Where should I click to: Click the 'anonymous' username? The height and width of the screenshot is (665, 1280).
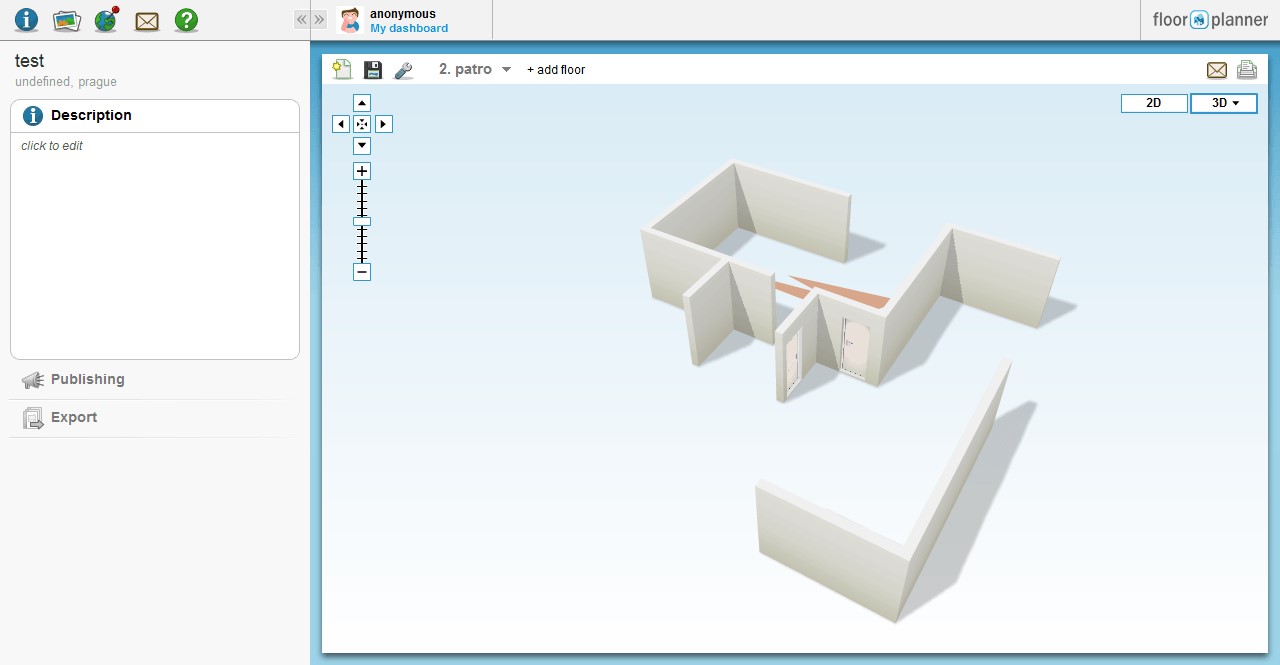click(x=403, y=14)
